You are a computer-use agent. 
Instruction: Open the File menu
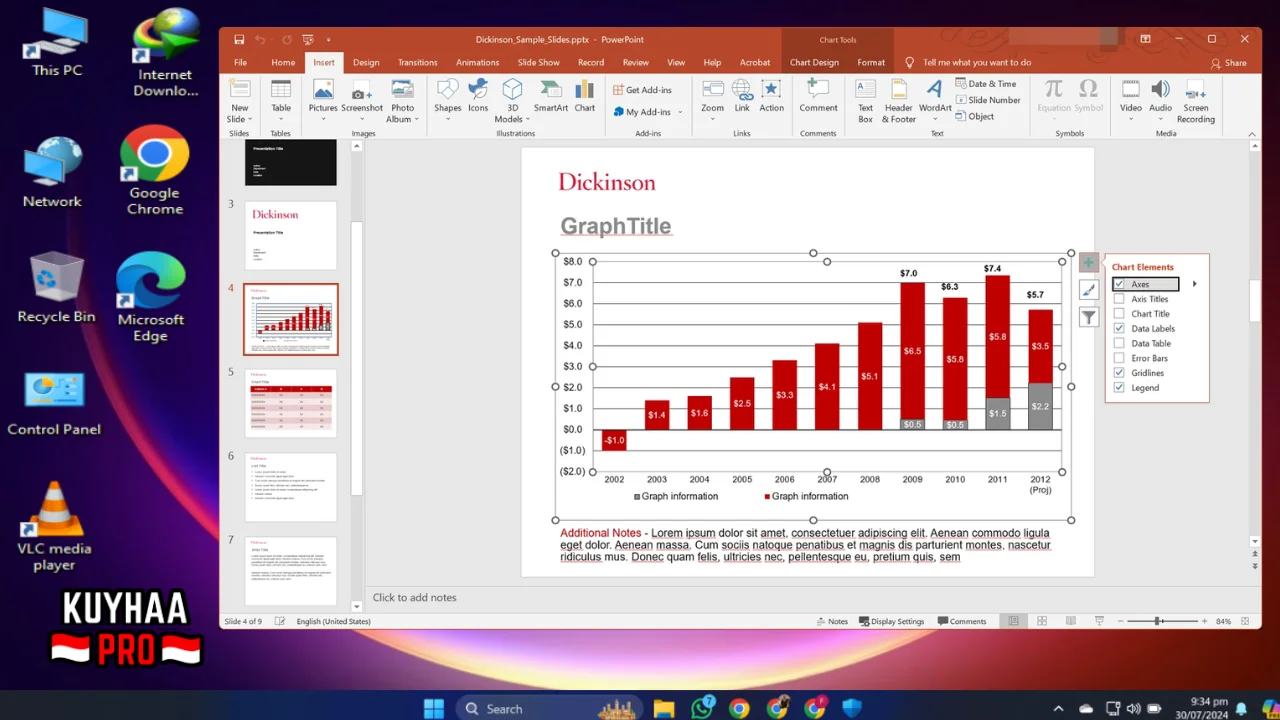pos(240,62)
